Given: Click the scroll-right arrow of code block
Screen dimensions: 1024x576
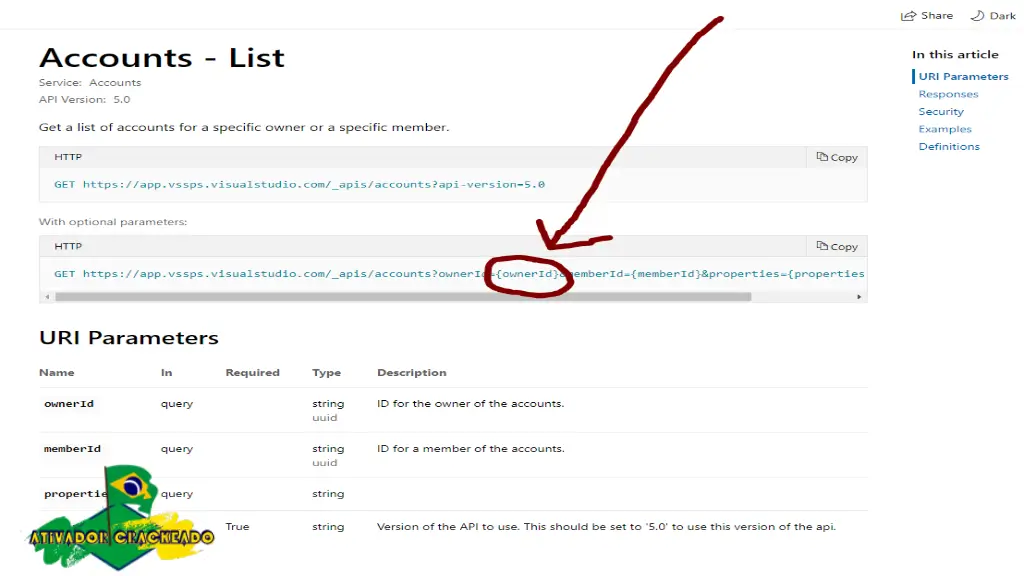Looking at the screenshot, I should tap(859, 297).
